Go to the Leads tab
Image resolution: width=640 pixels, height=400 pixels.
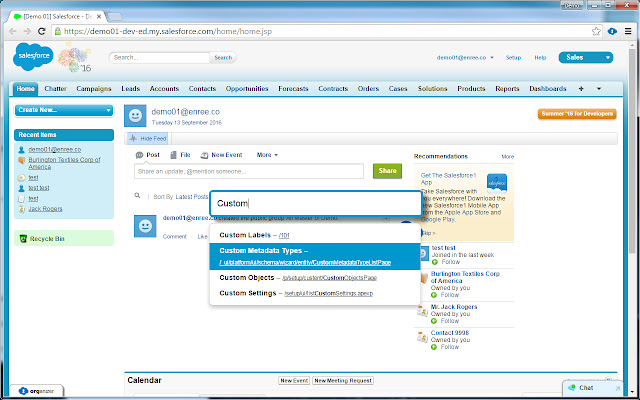point(131,89)
